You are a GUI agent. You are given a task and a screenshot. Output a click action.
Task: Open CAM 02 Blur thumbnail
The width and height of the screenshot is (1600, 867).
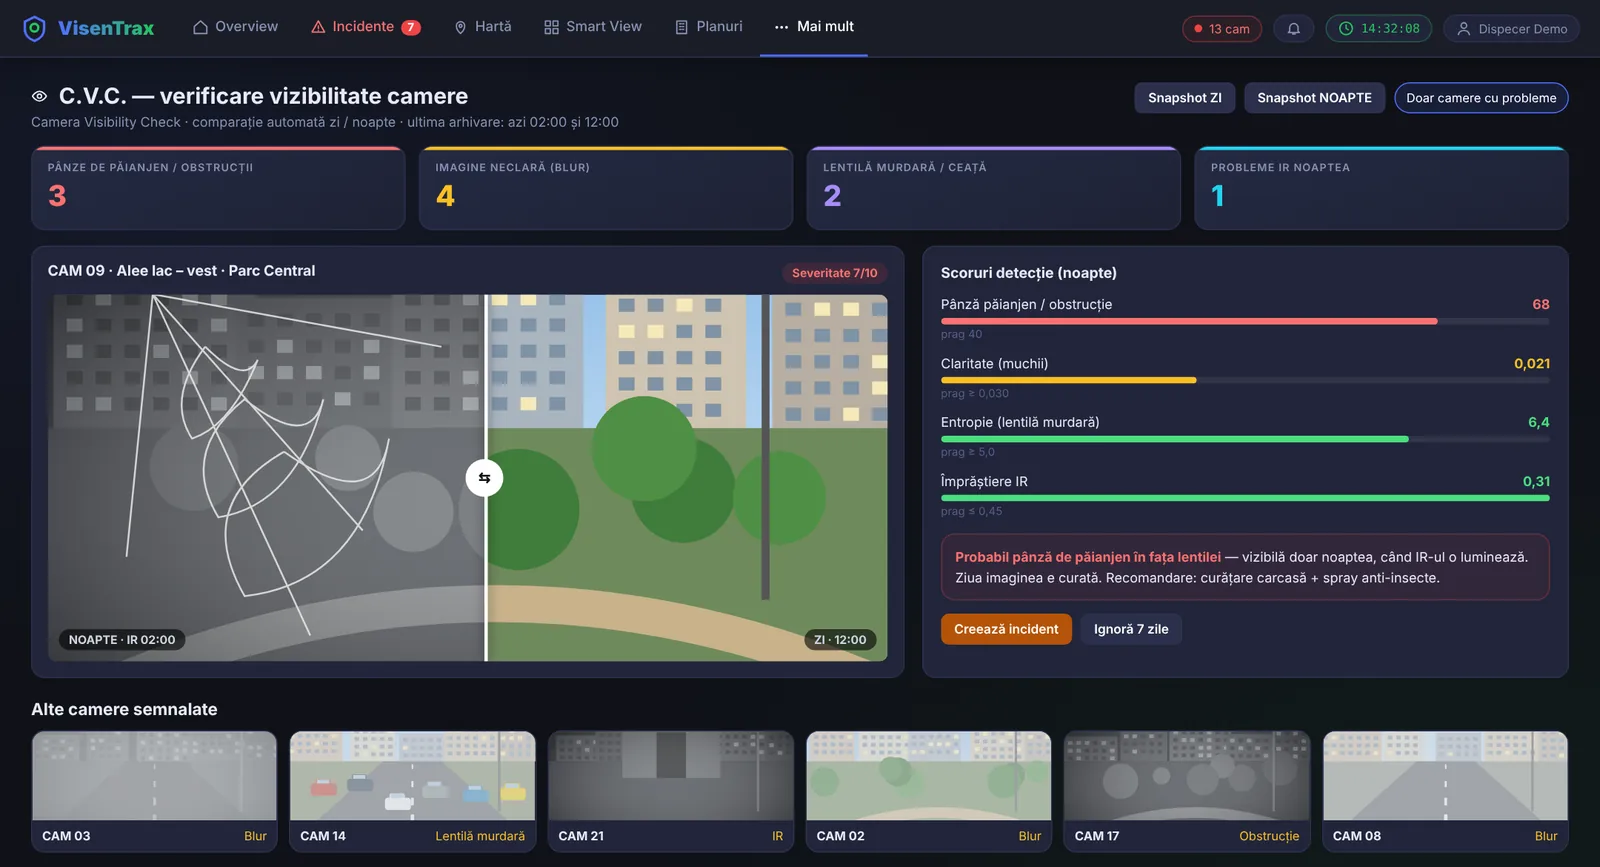point(929,791)
